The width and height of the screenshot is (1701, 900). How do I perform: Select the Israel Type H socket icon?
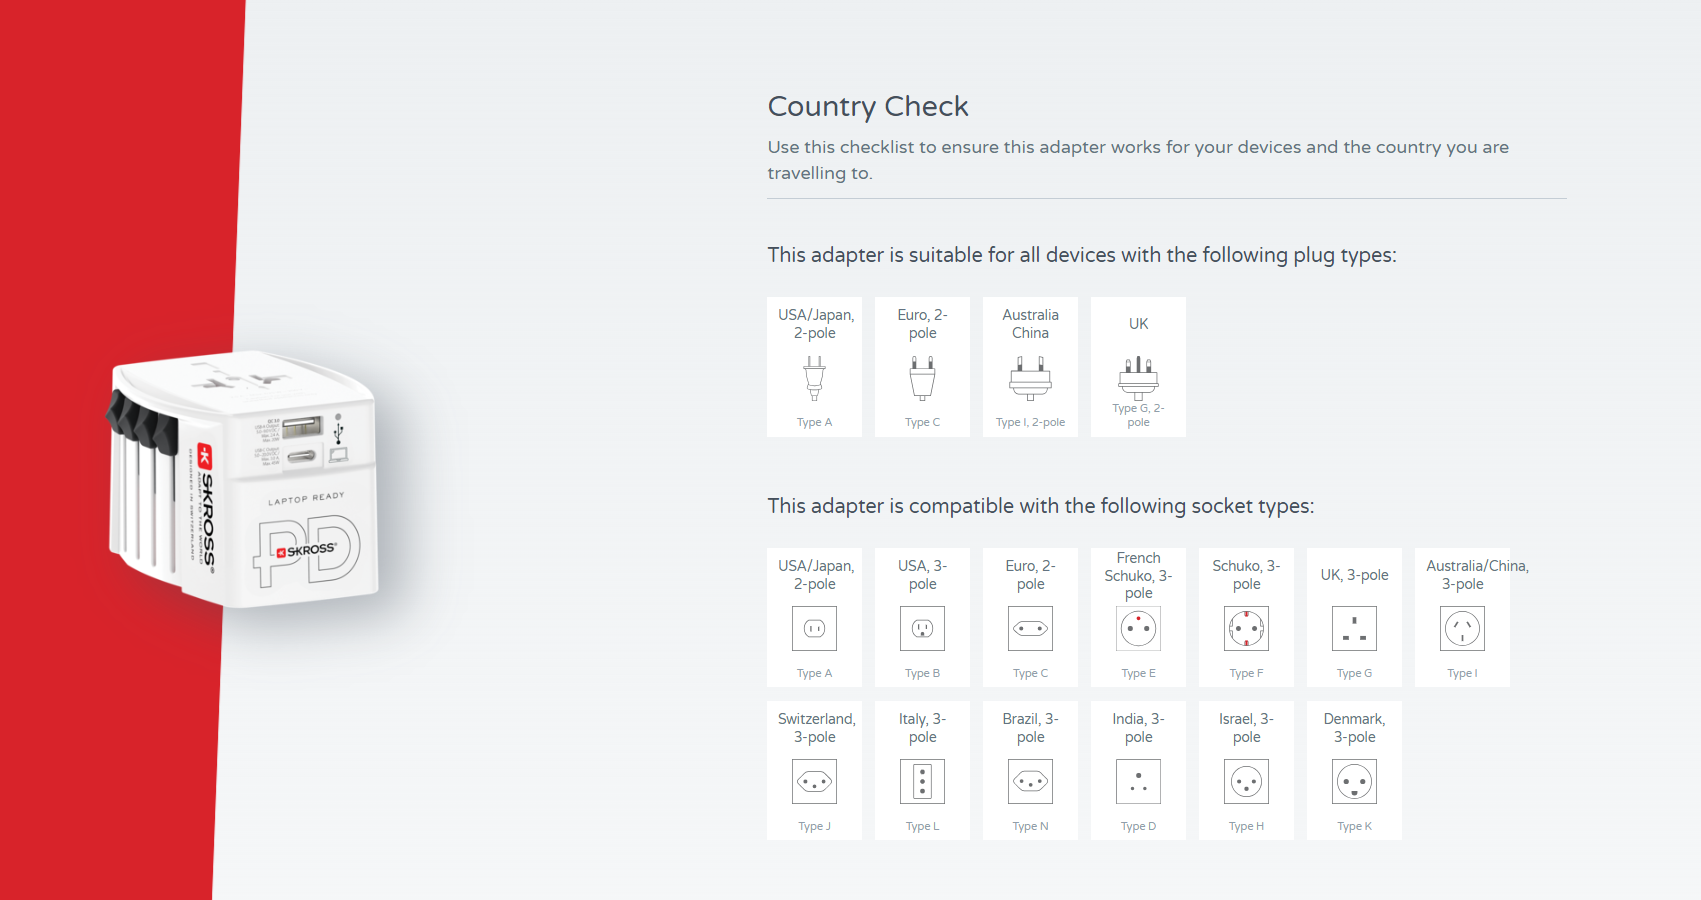[1246, 782]
